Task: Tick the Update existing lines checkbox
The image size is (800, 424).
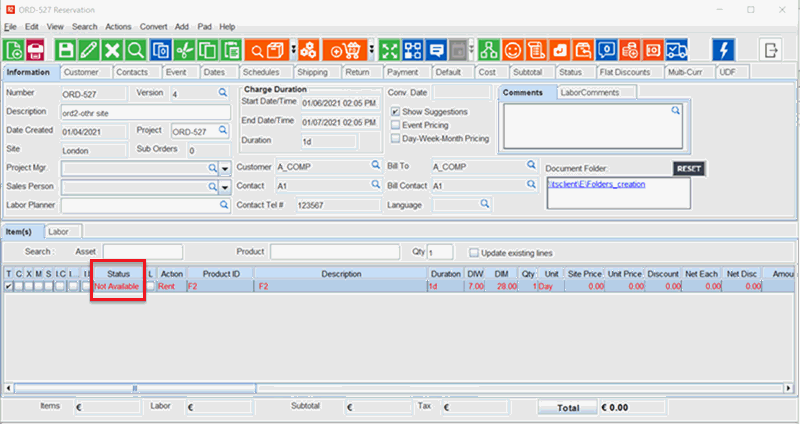Action: tap(474, 251)
